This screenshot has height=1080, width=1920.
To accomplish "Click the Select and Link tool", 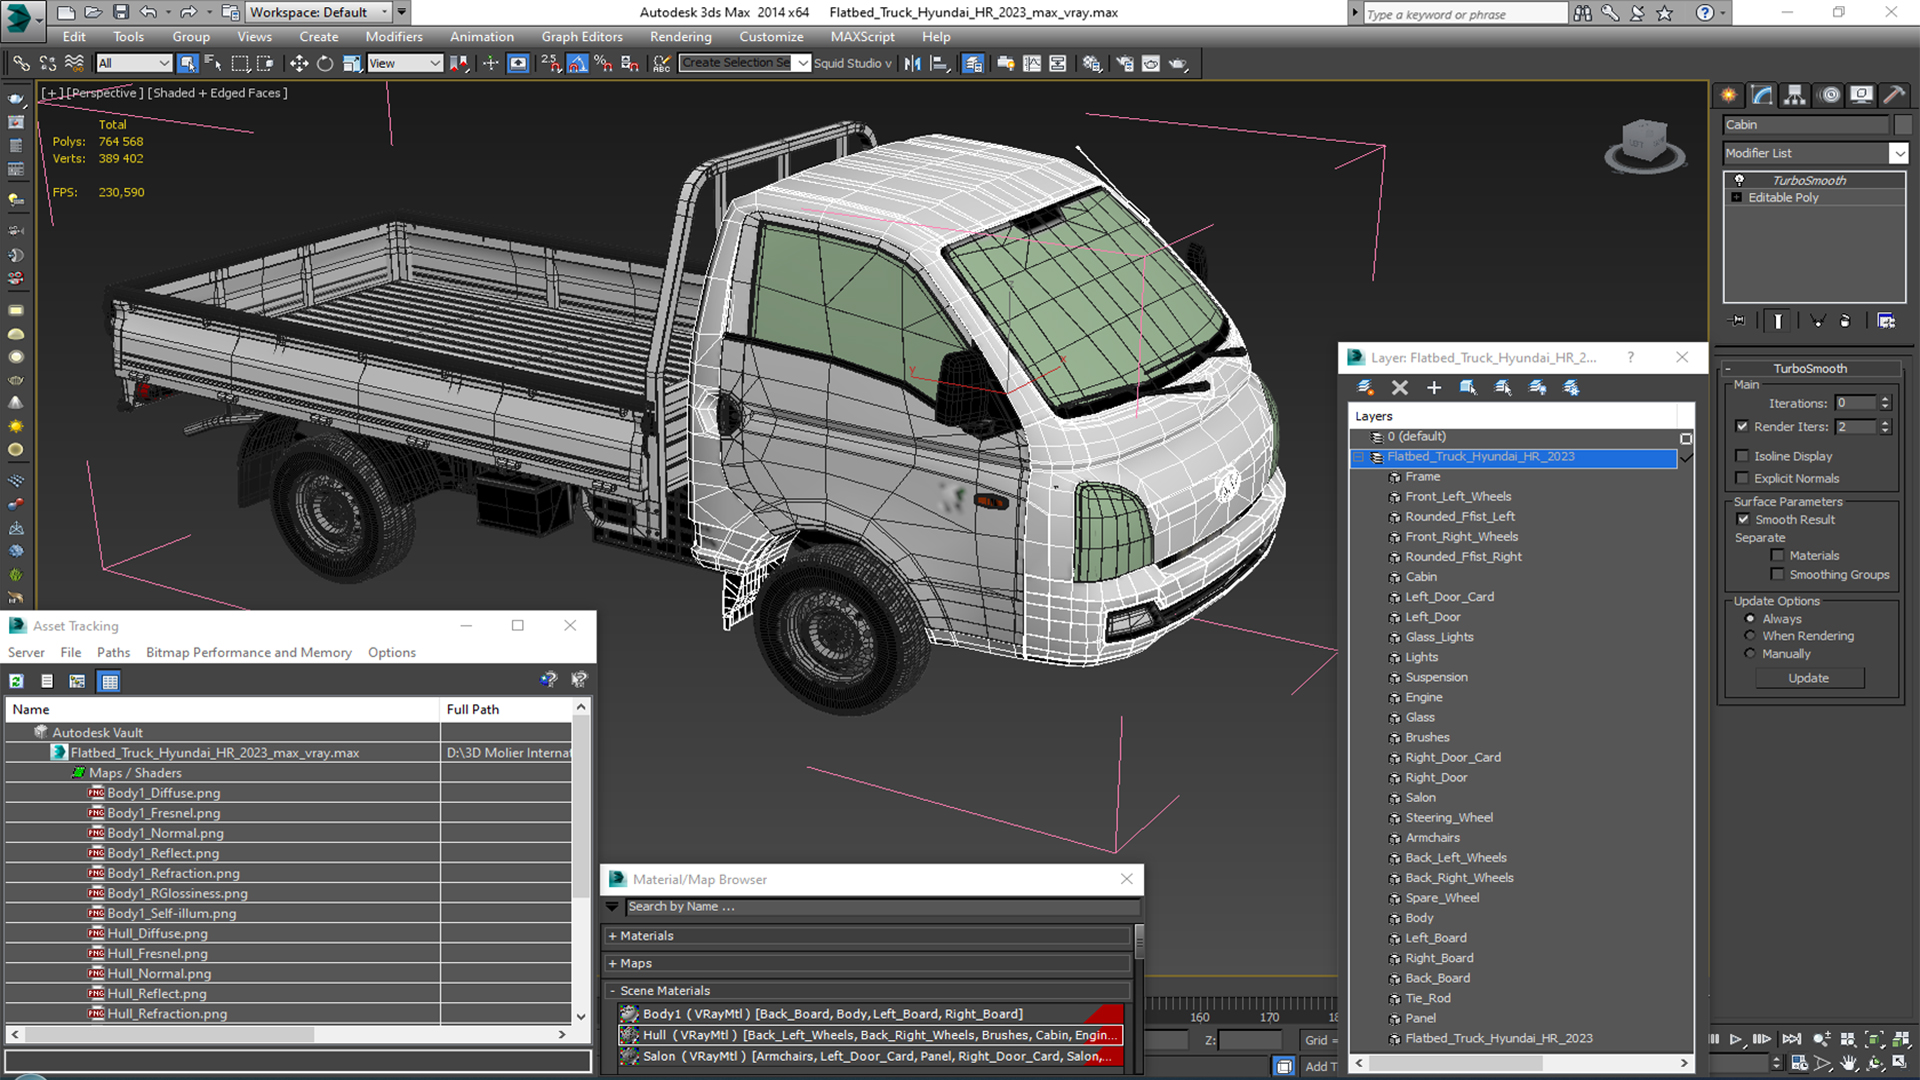I will [21, 63].
